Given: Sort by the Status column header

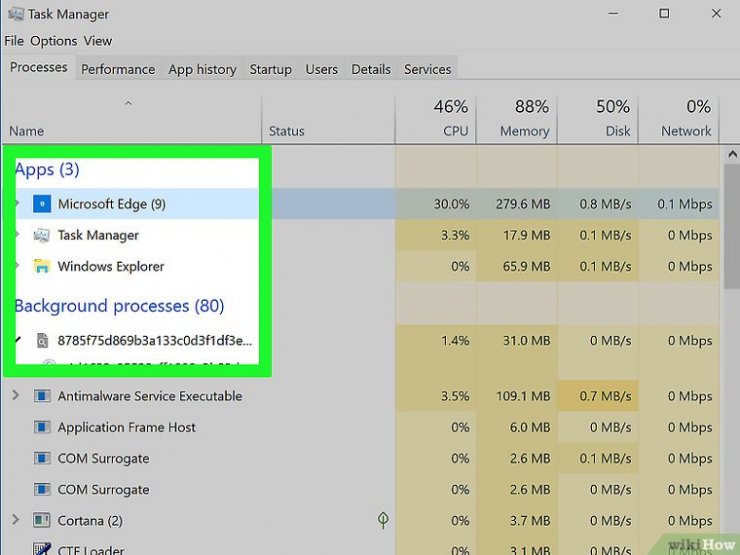Looking at the screenshot, I should 328,120.
